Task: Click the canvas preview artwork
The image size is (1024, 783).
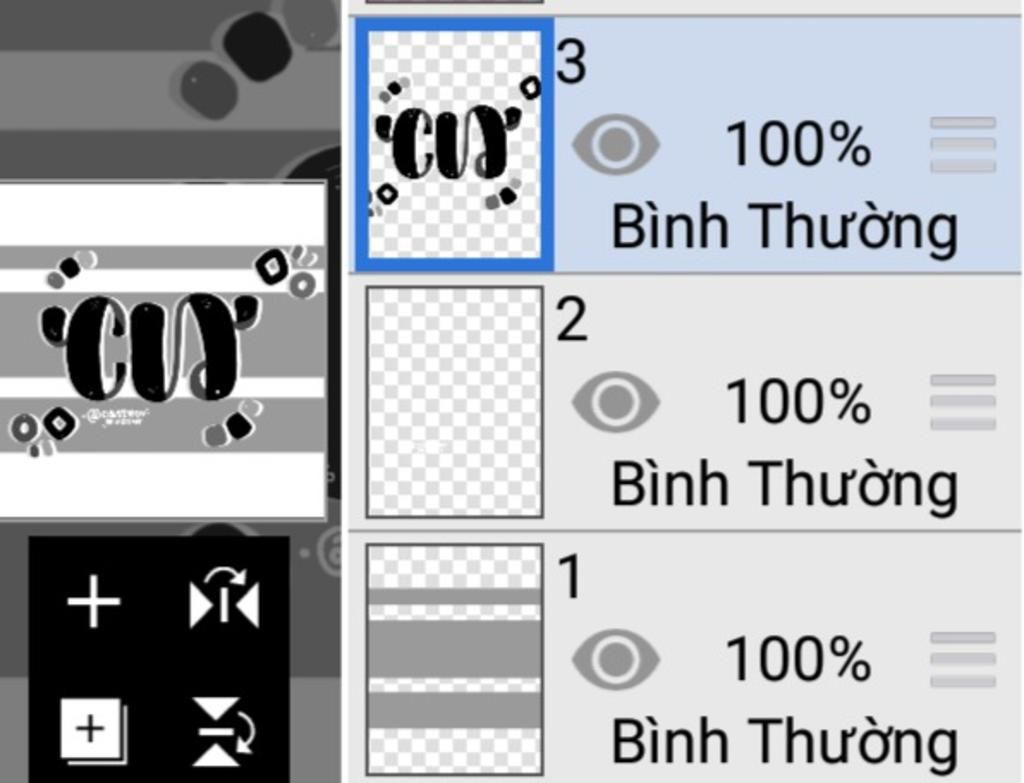Action: 163,351
